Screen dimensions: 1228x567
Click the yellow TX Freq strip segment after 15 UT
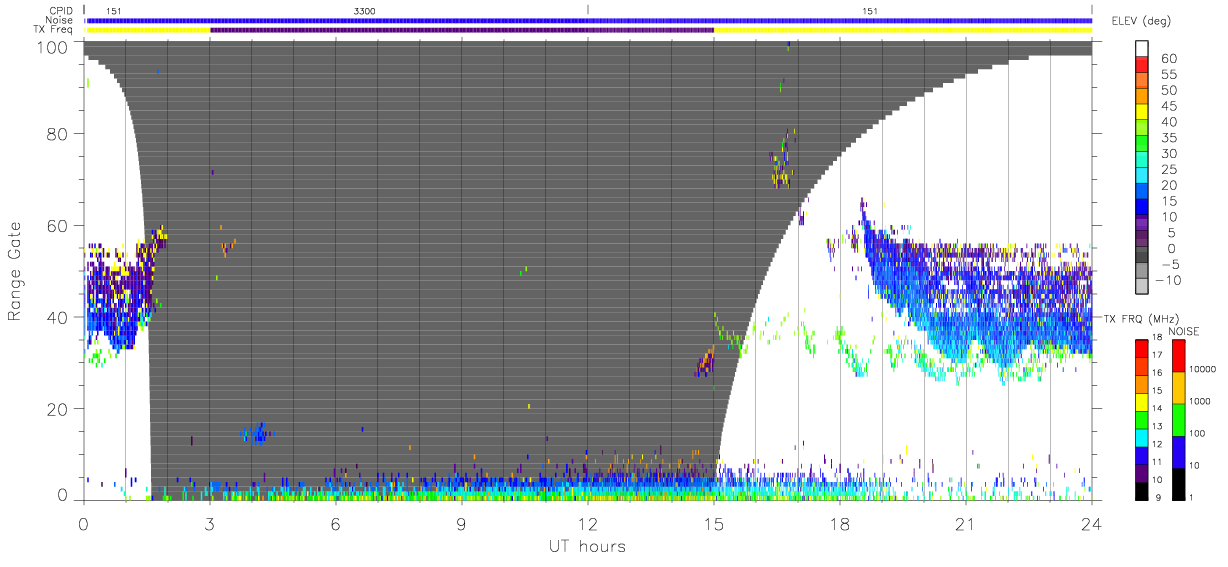[x=903, y=30]
